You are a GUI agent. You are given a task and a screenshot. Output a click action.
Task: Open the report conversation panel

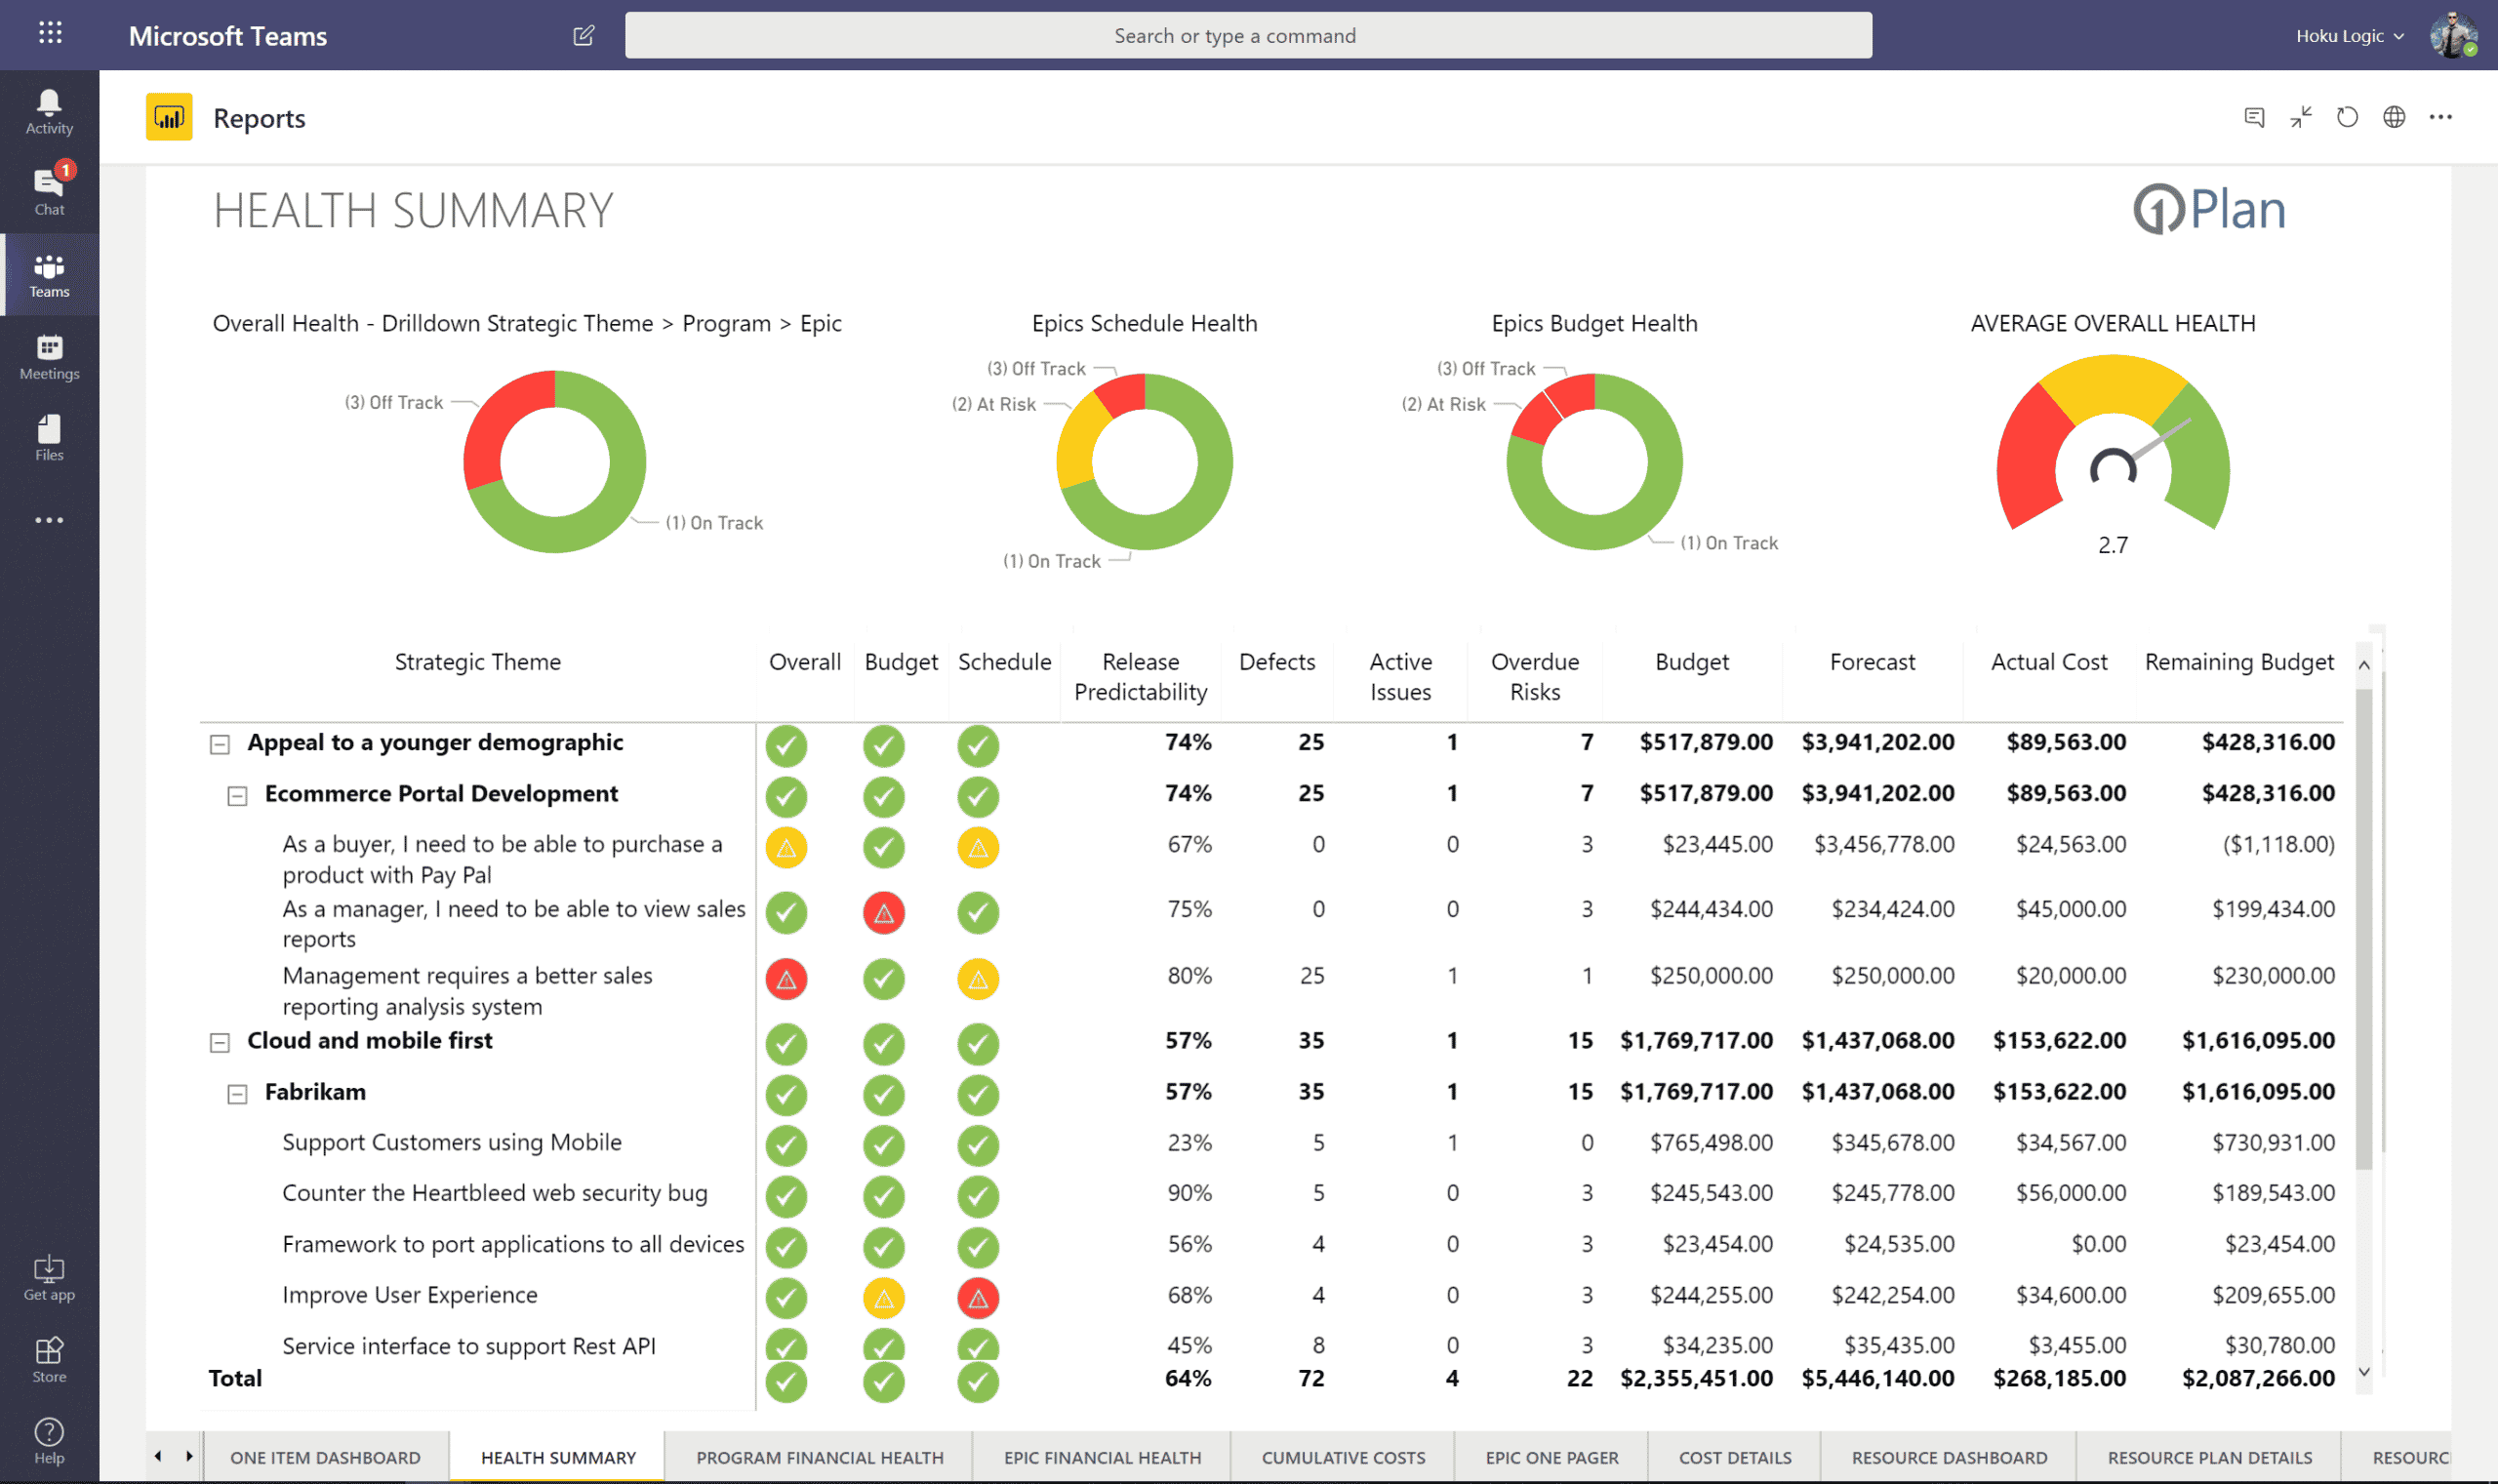(x=2254, y=117)
